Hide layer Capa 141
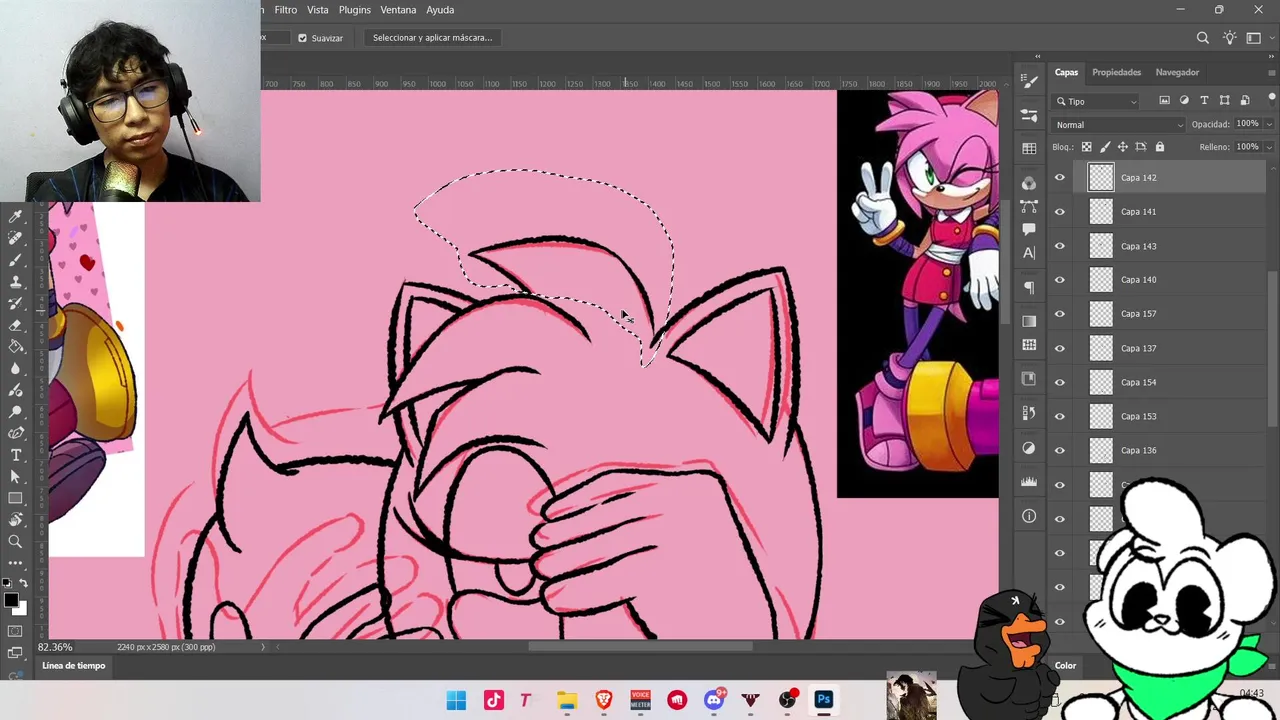The height and width of the screenshot is (720, 1280). [x=1060, y=212]
